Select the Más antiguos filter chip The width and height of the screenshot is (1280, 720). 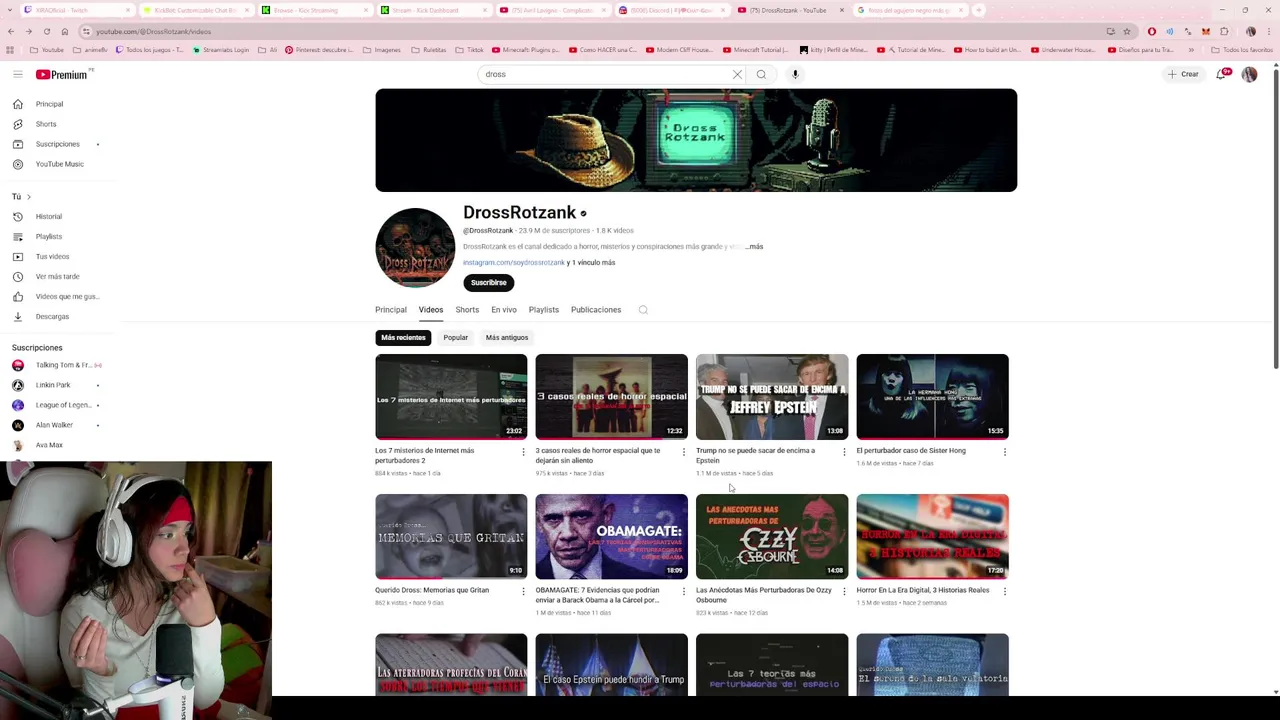tap(507, 338)
